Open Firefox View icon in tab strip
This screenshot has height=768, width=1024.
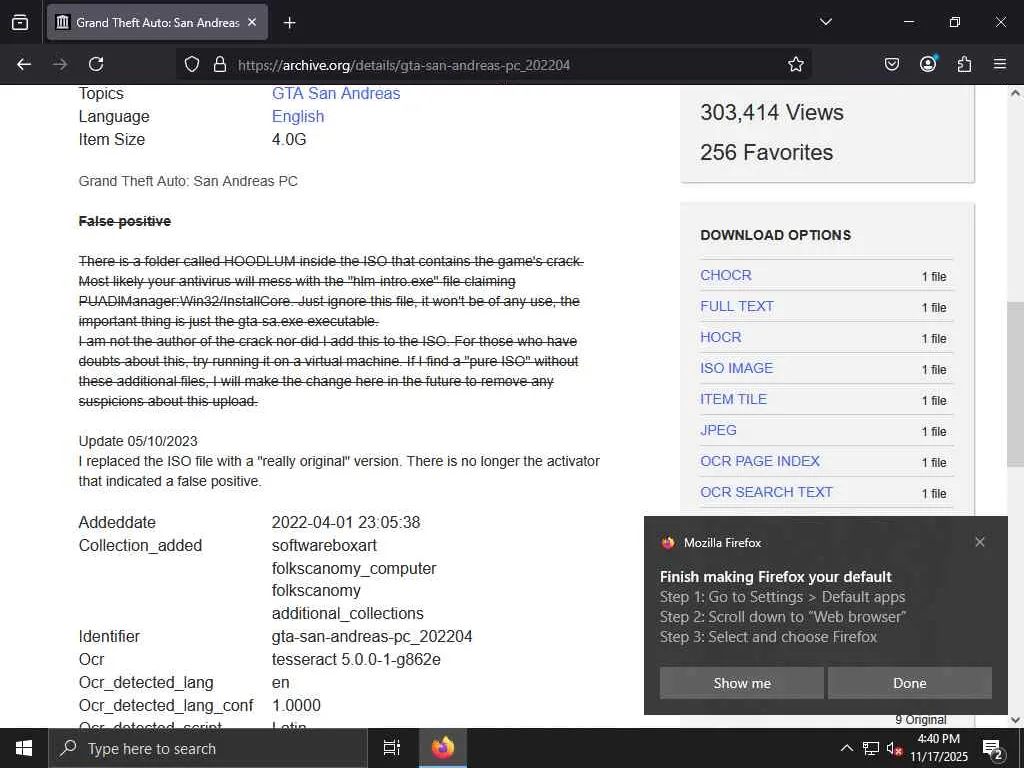(20, 22)
